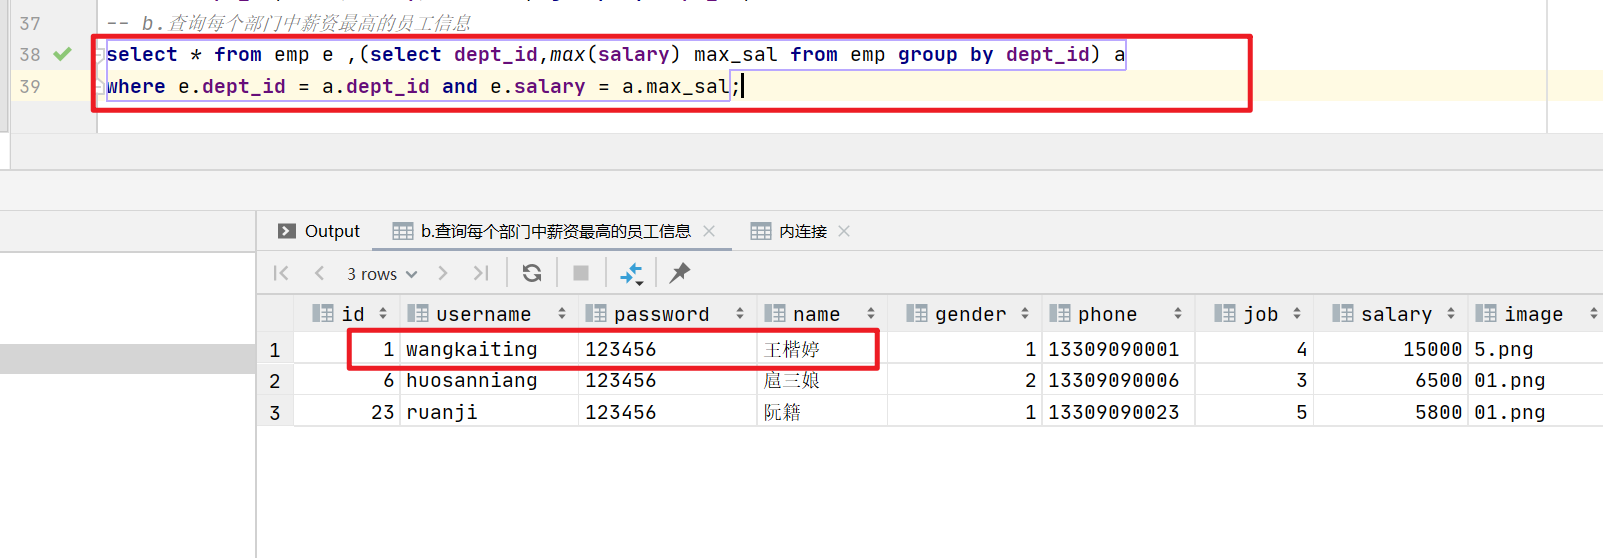Go to previous page of results

[319, 273]
